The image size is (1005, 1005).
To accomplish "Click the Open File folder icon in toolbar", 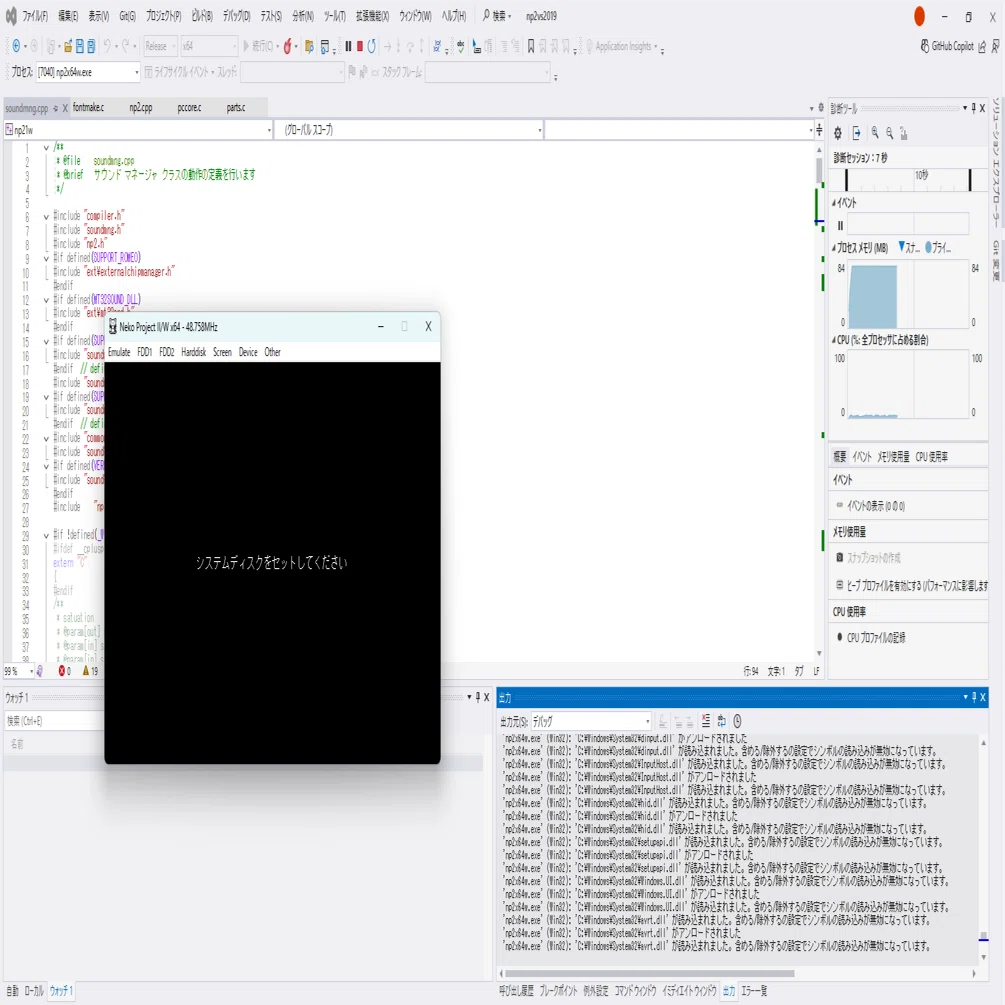I will coord(67,46).
